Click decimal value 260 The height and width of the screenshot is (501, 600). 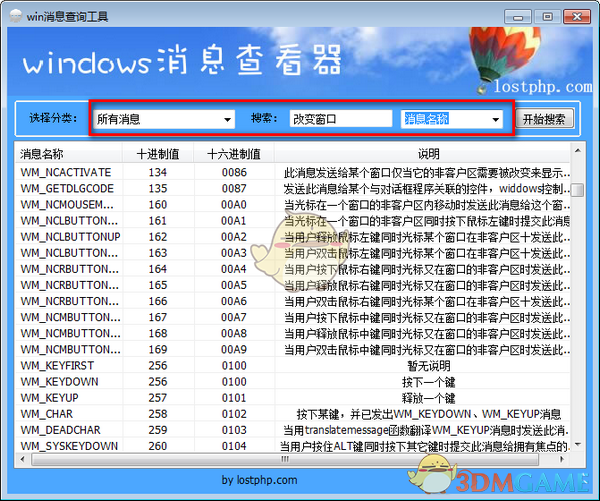click(158, 446)
